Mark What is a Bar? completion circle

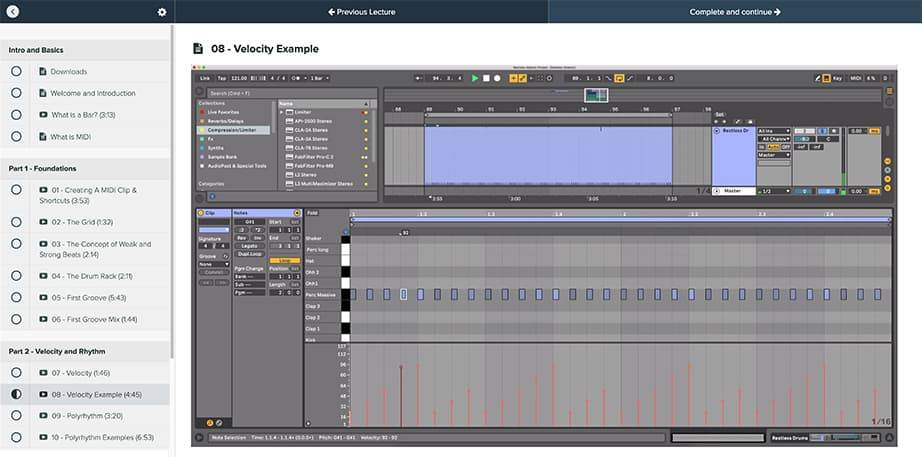coord(16,115)
